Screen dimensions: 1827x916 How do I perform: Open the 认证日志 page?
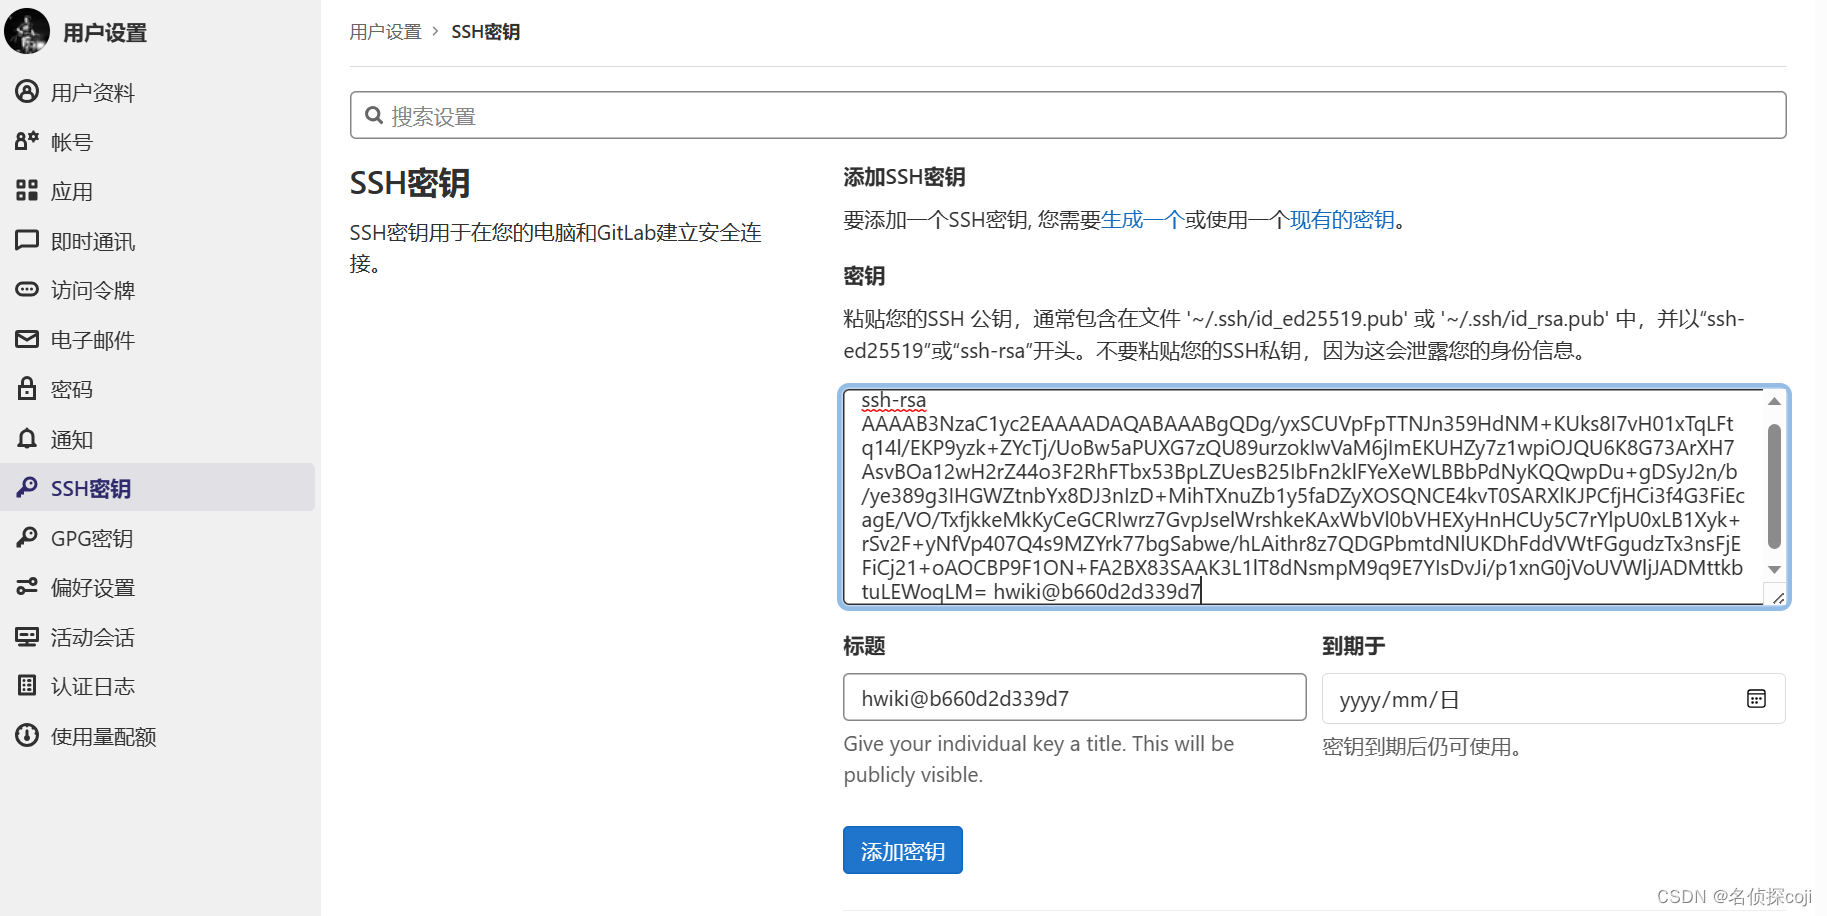click(x=93, y=686)
